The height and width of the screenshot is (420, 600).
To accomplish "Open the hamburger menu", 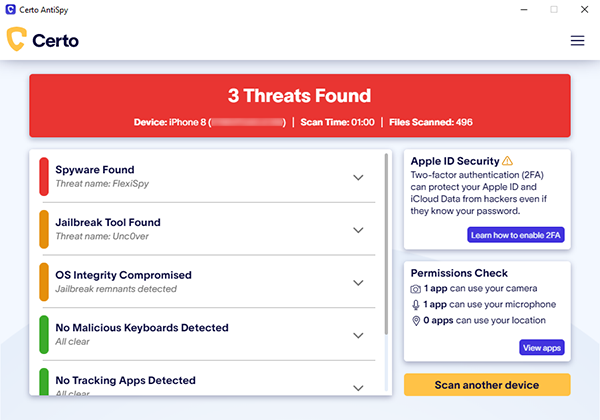I will coord(577,41).
